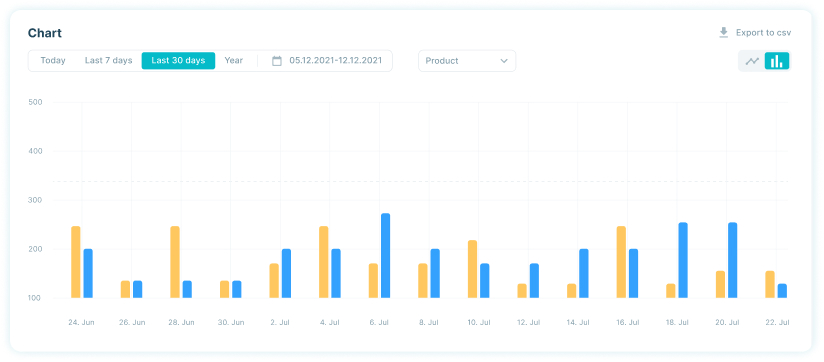
Task: Click the Chart heading
Action: [45, 33]
